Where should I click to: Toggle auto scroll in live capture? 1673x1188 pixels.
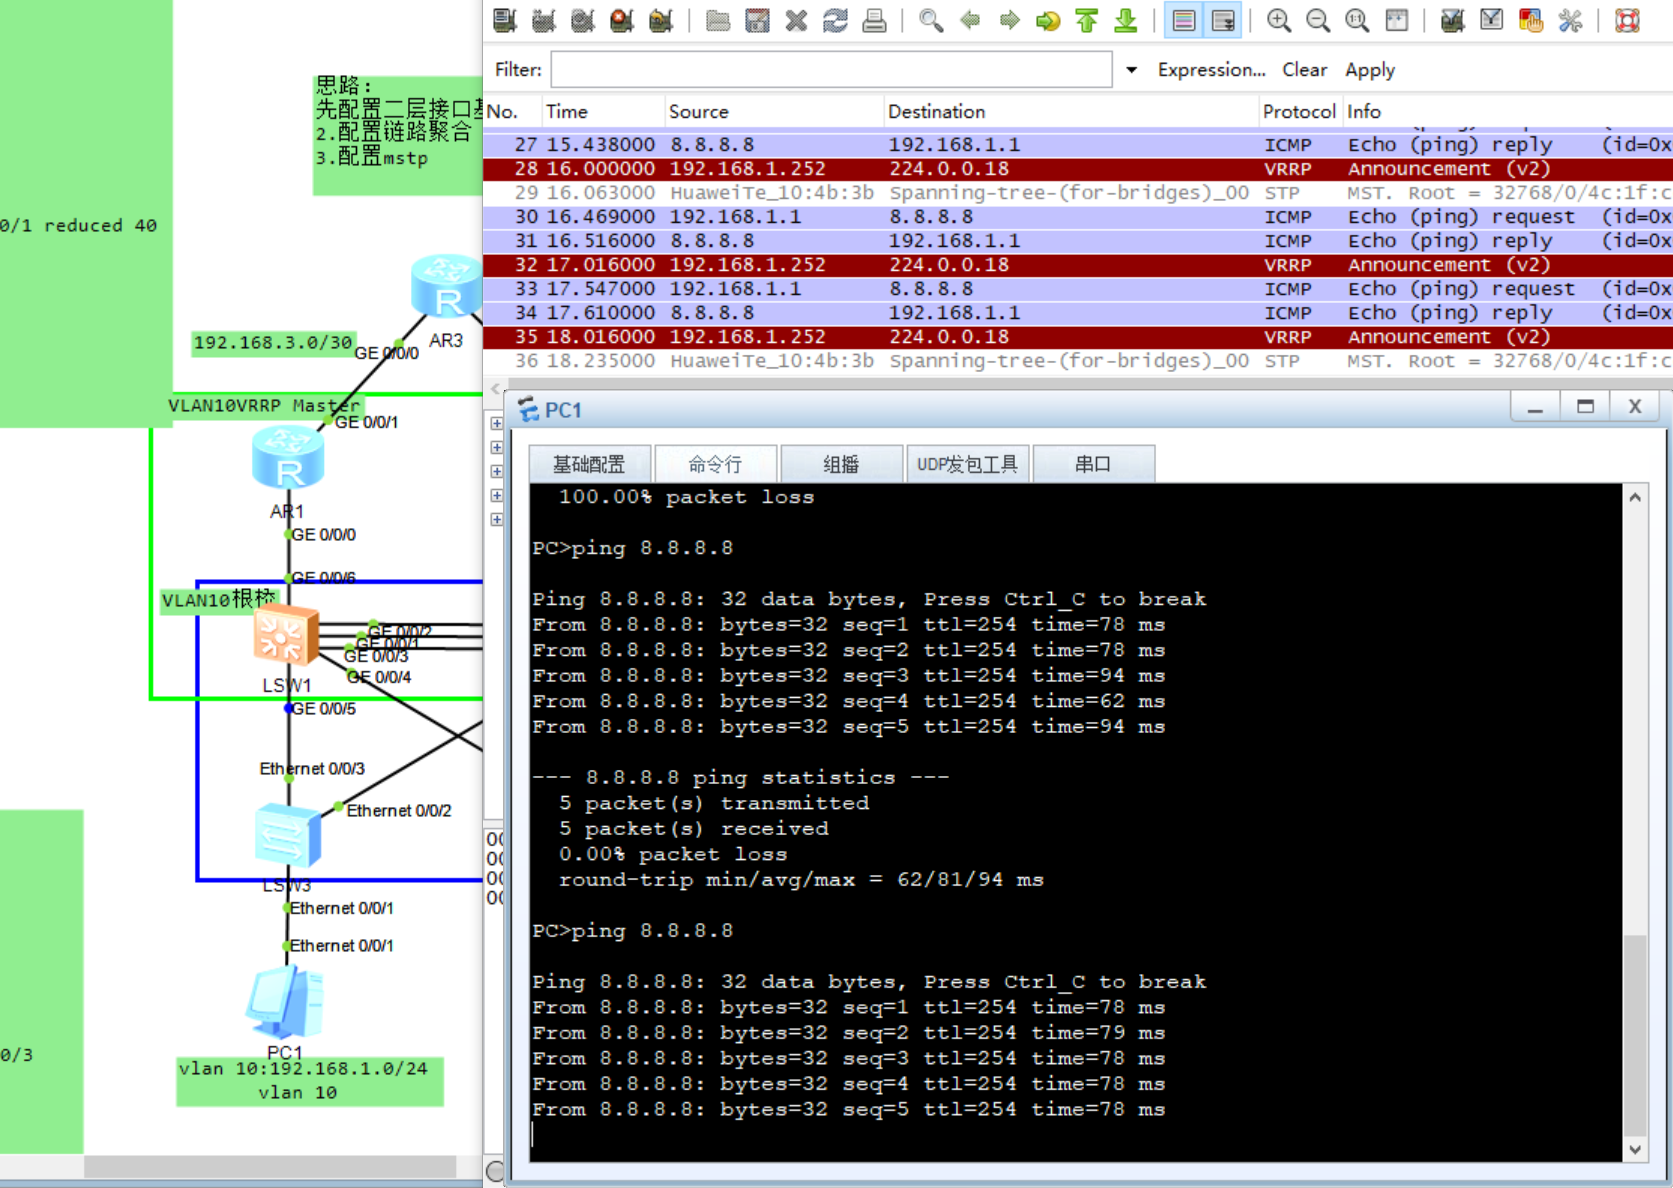(x=1223, y=20)
